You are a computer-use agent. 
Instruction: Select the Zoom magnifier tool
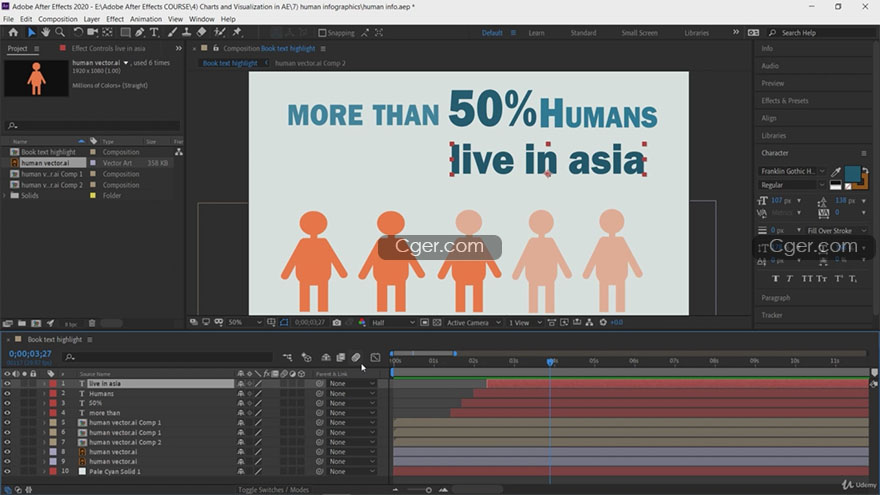pyautogui.click(x=60, y=33)
